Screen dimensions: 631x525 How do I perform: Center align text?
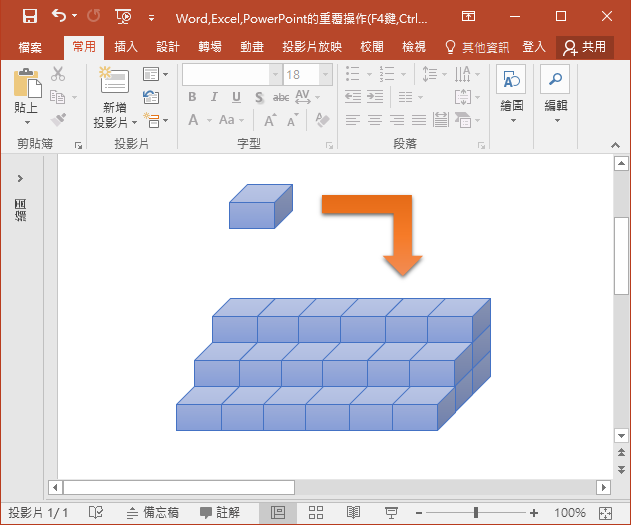(x=375, y=120)
